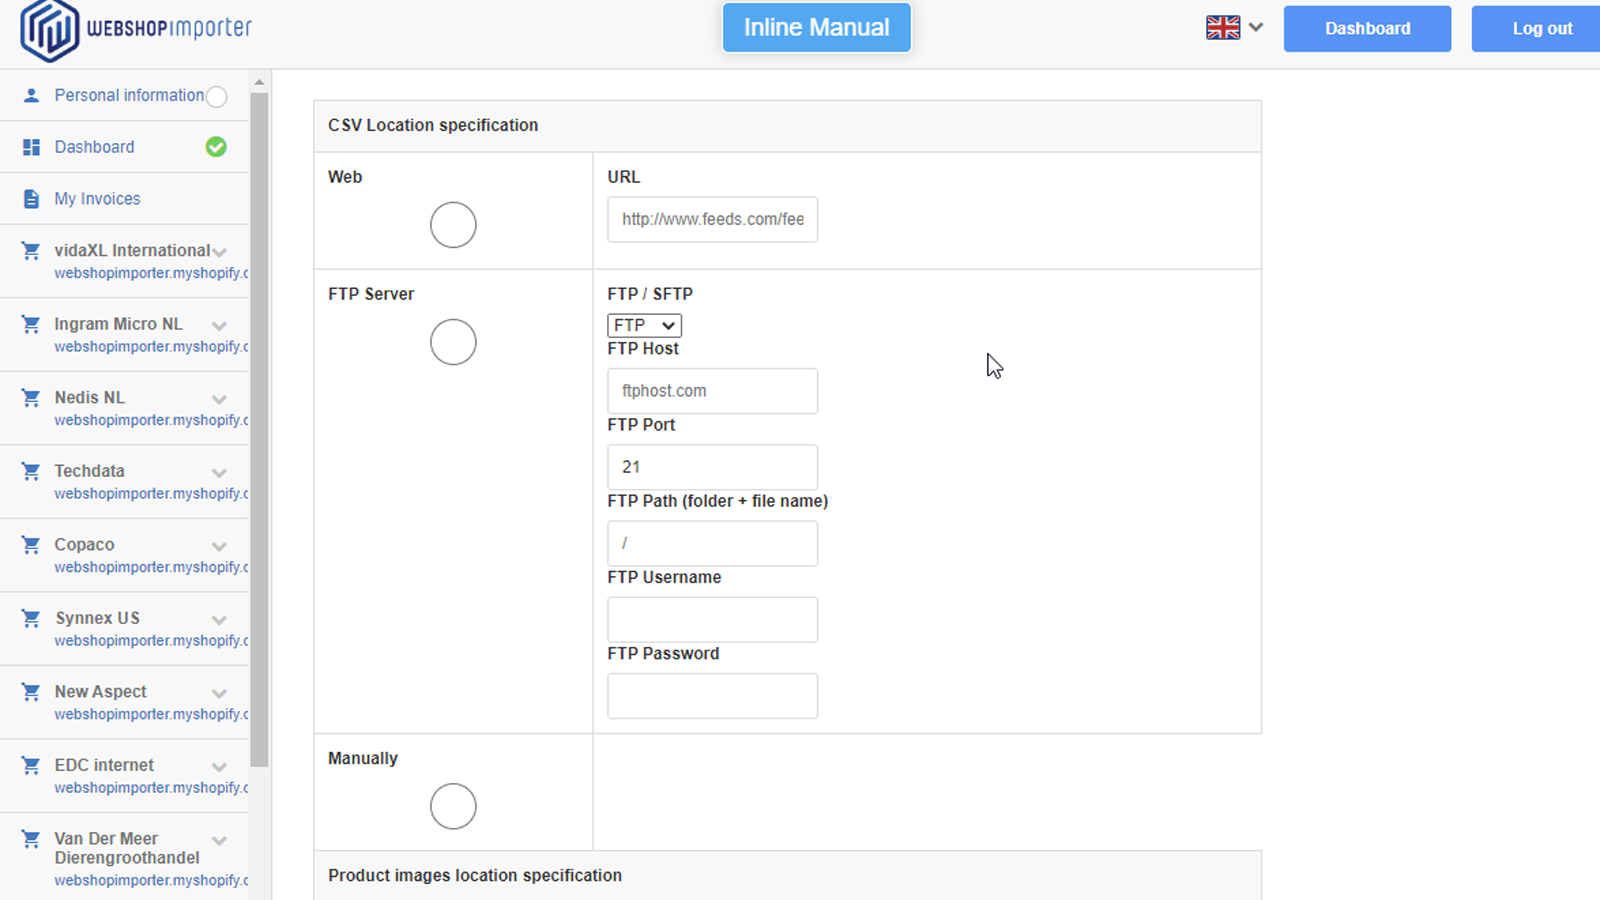
Task: Click the FTP Path input field
Action: click(712, 543)
